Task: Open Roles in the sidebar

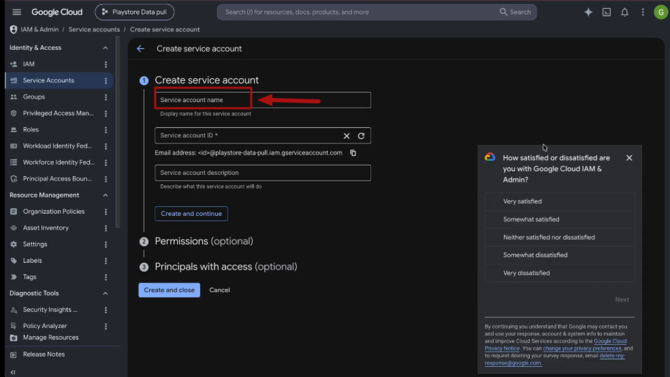Action: coord(31,130)
